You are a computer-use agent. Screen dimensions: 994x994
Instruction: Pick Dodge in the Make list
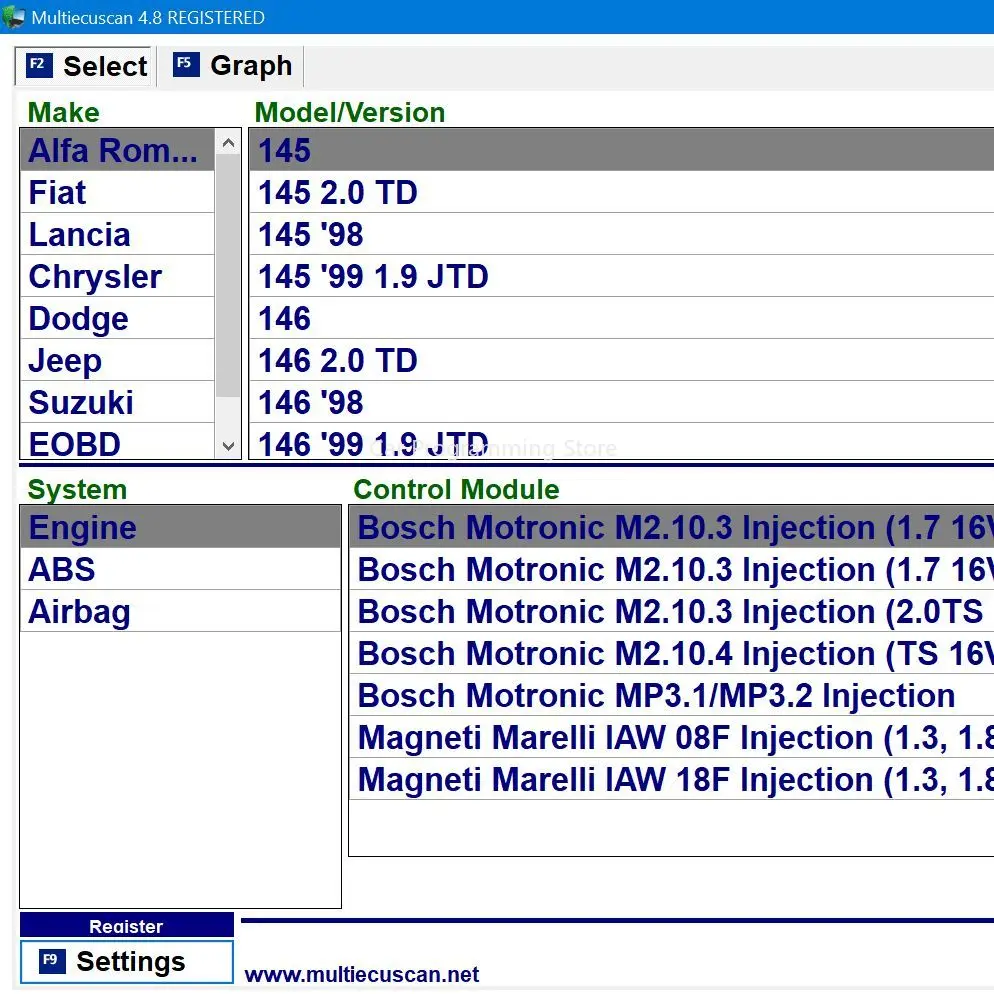117,318
